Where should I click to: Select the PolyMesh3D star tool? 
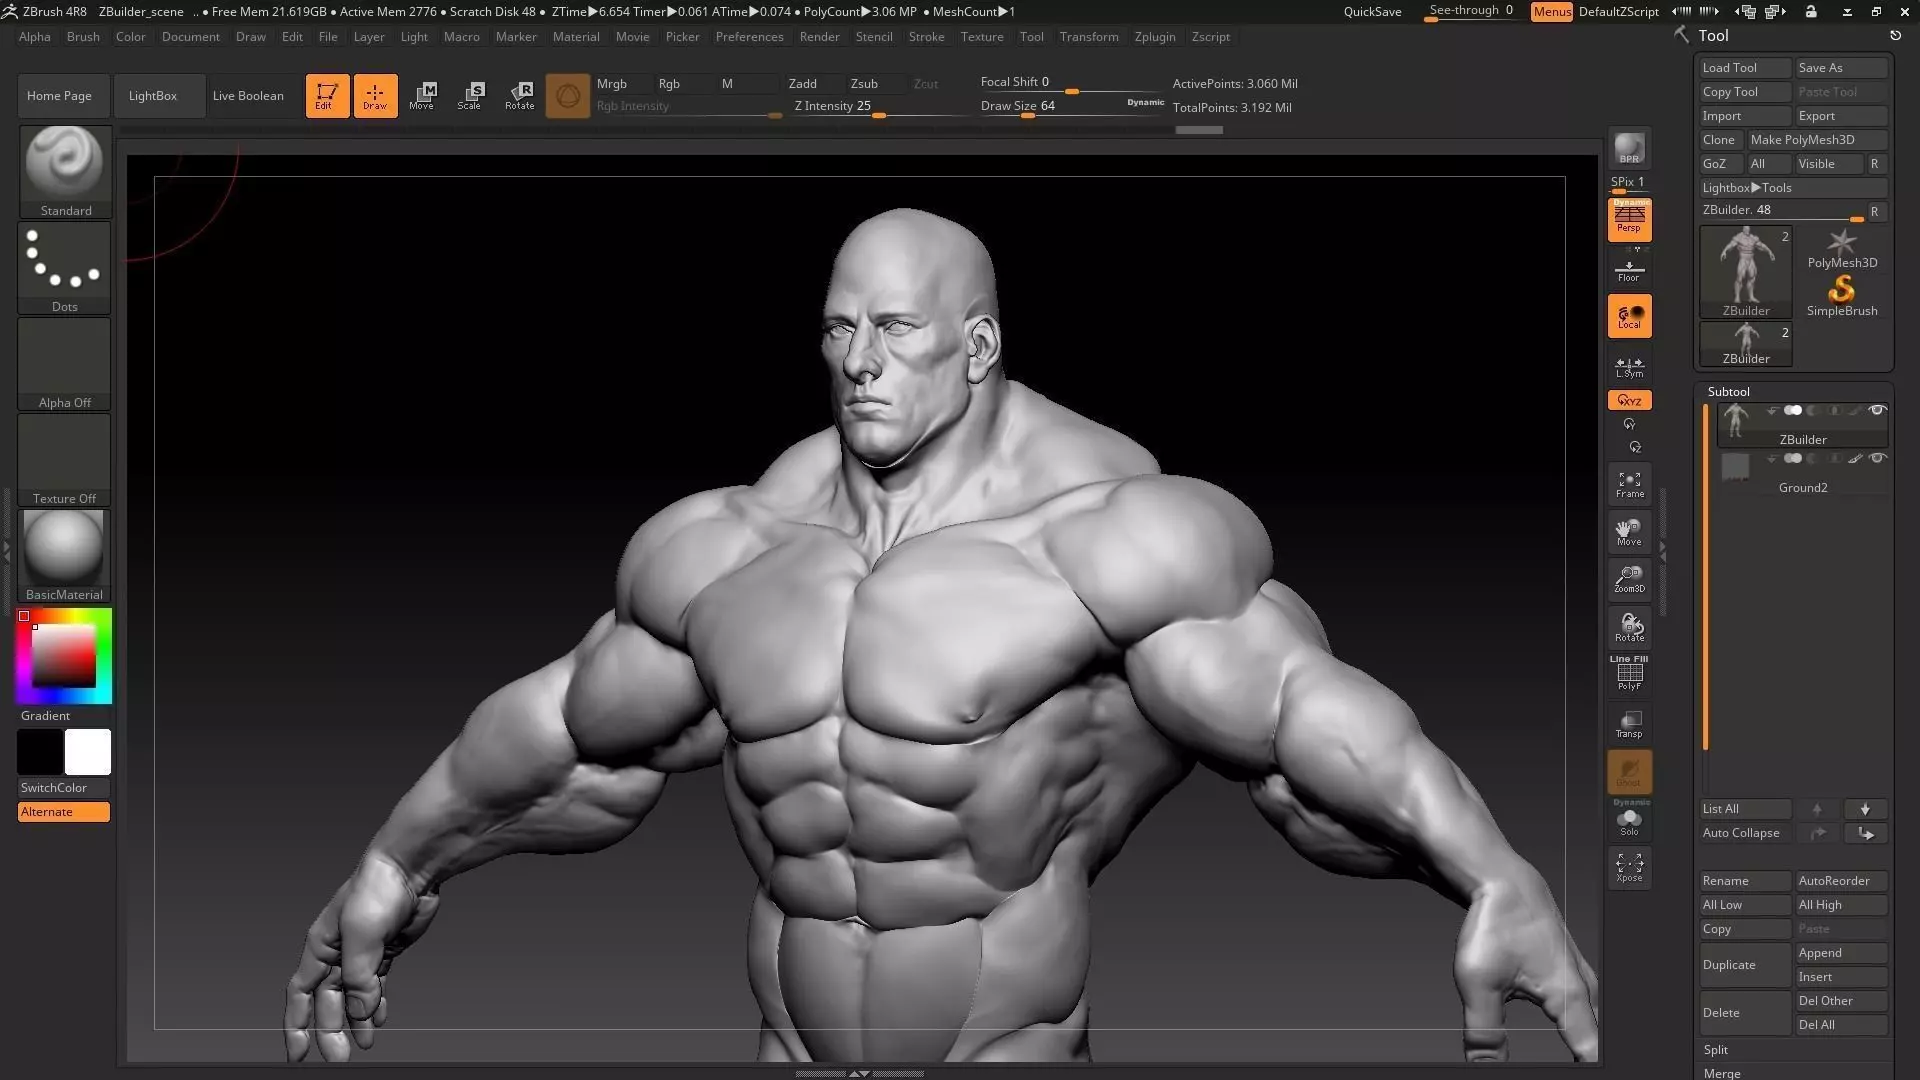point(1841,248)
